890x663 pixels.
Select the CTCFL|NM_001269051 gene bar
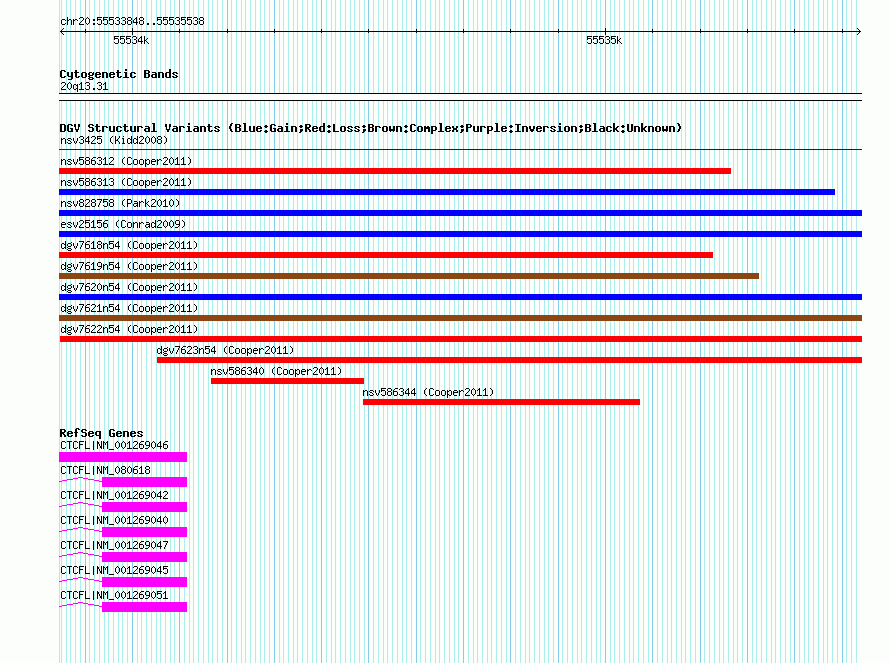(x=145, y=607)
